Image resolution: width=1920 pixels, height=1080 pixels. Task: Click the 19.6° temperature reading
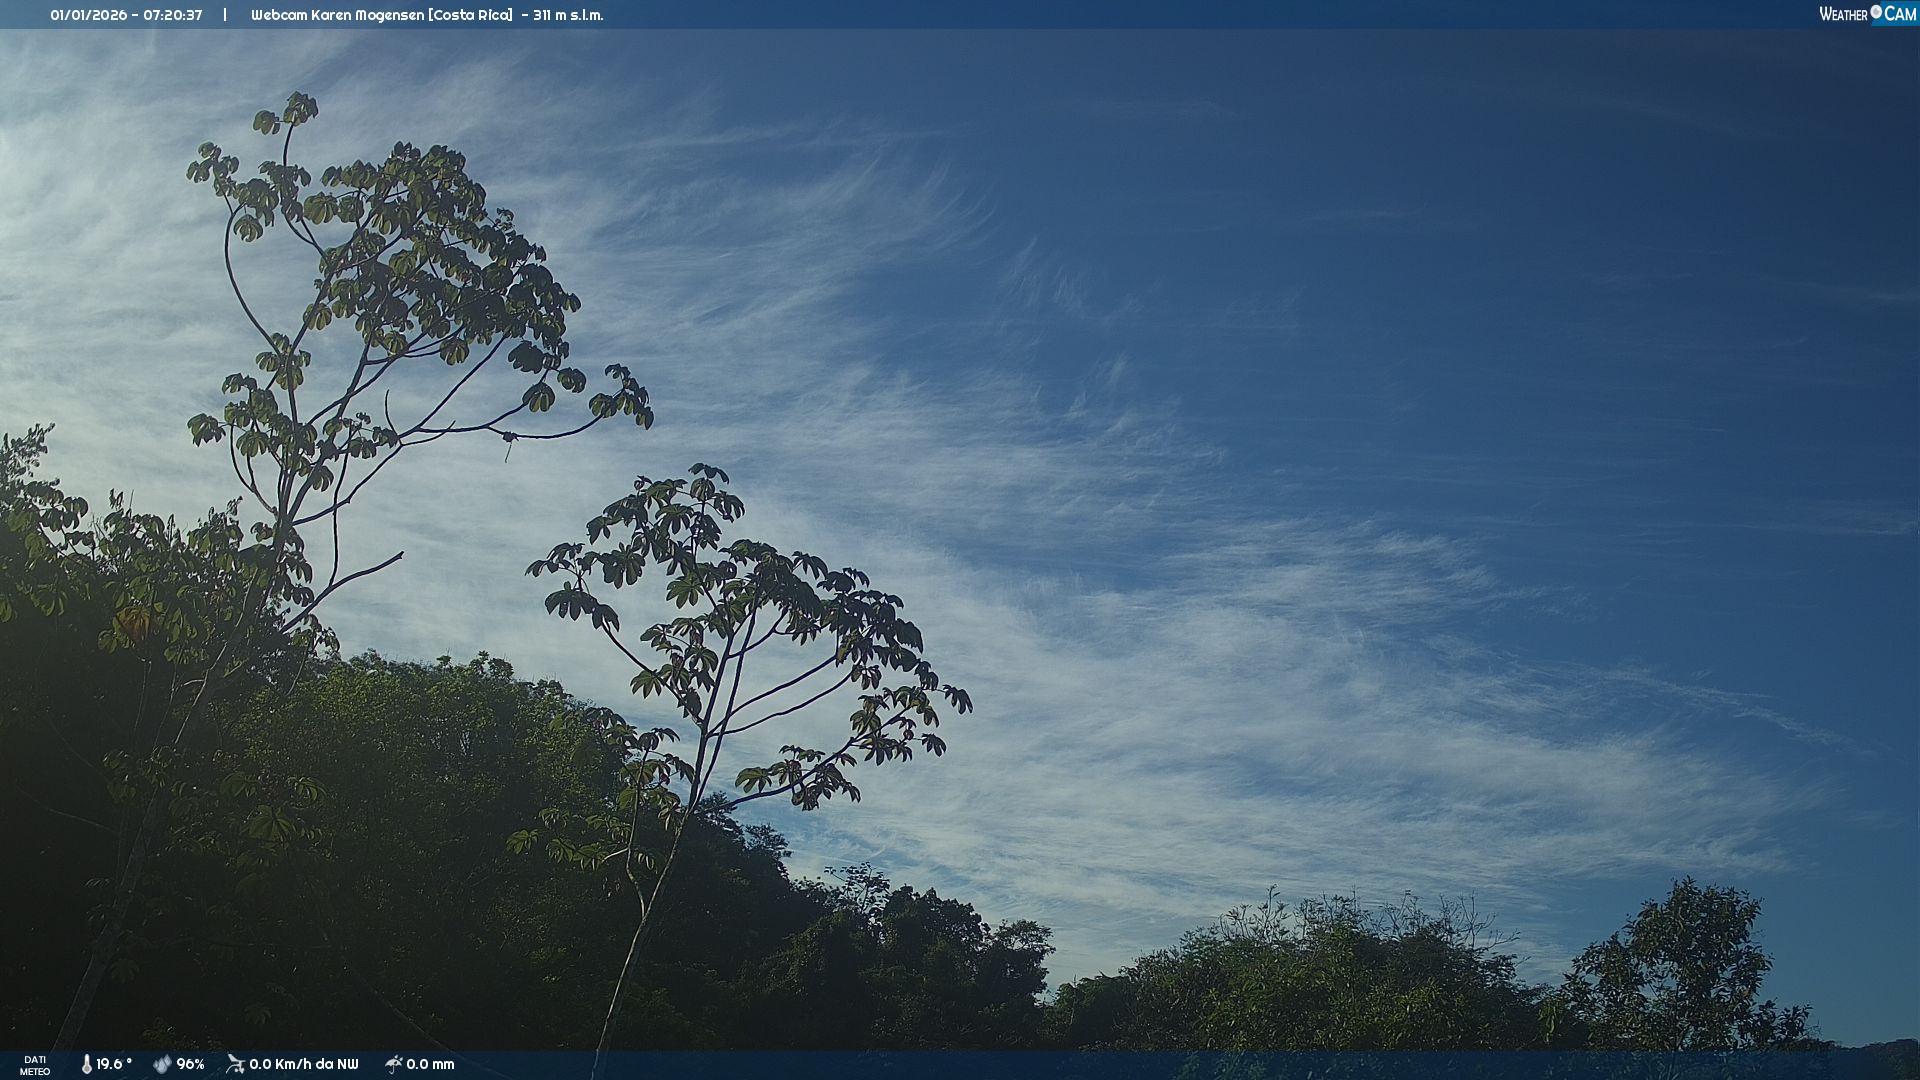(x=114, y=1064)
